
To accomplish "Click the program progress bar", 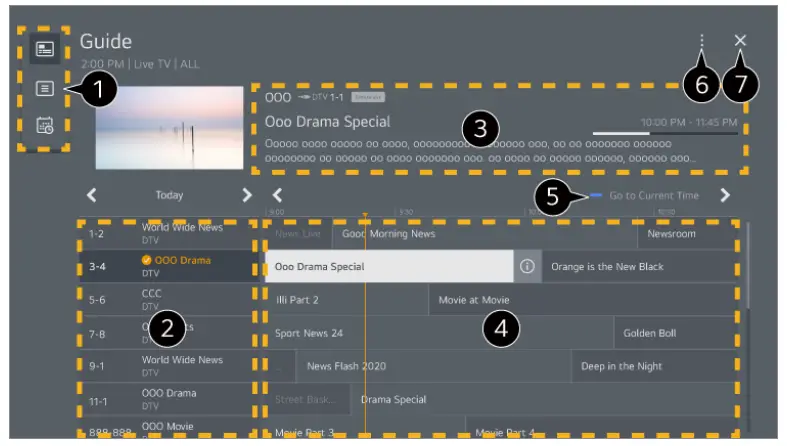I will pyautogui.click(x=665, y=133).
